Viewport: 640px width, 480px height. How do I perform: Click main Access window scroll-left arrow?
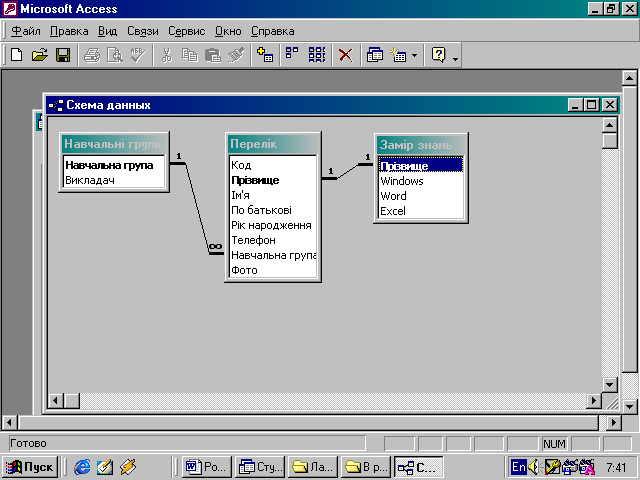click(x=10, y=423)
